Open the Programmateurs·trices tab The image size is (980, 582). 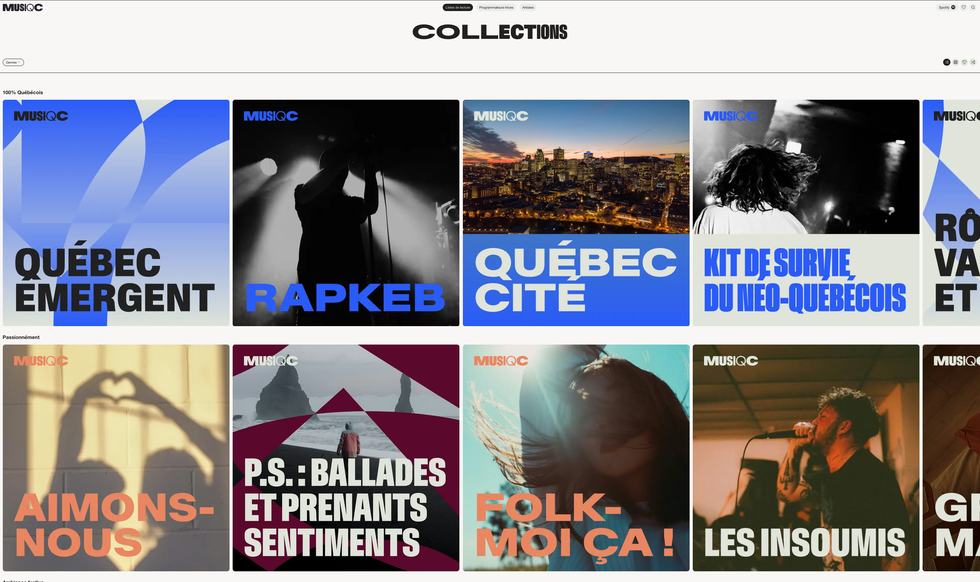pos(496,7)
